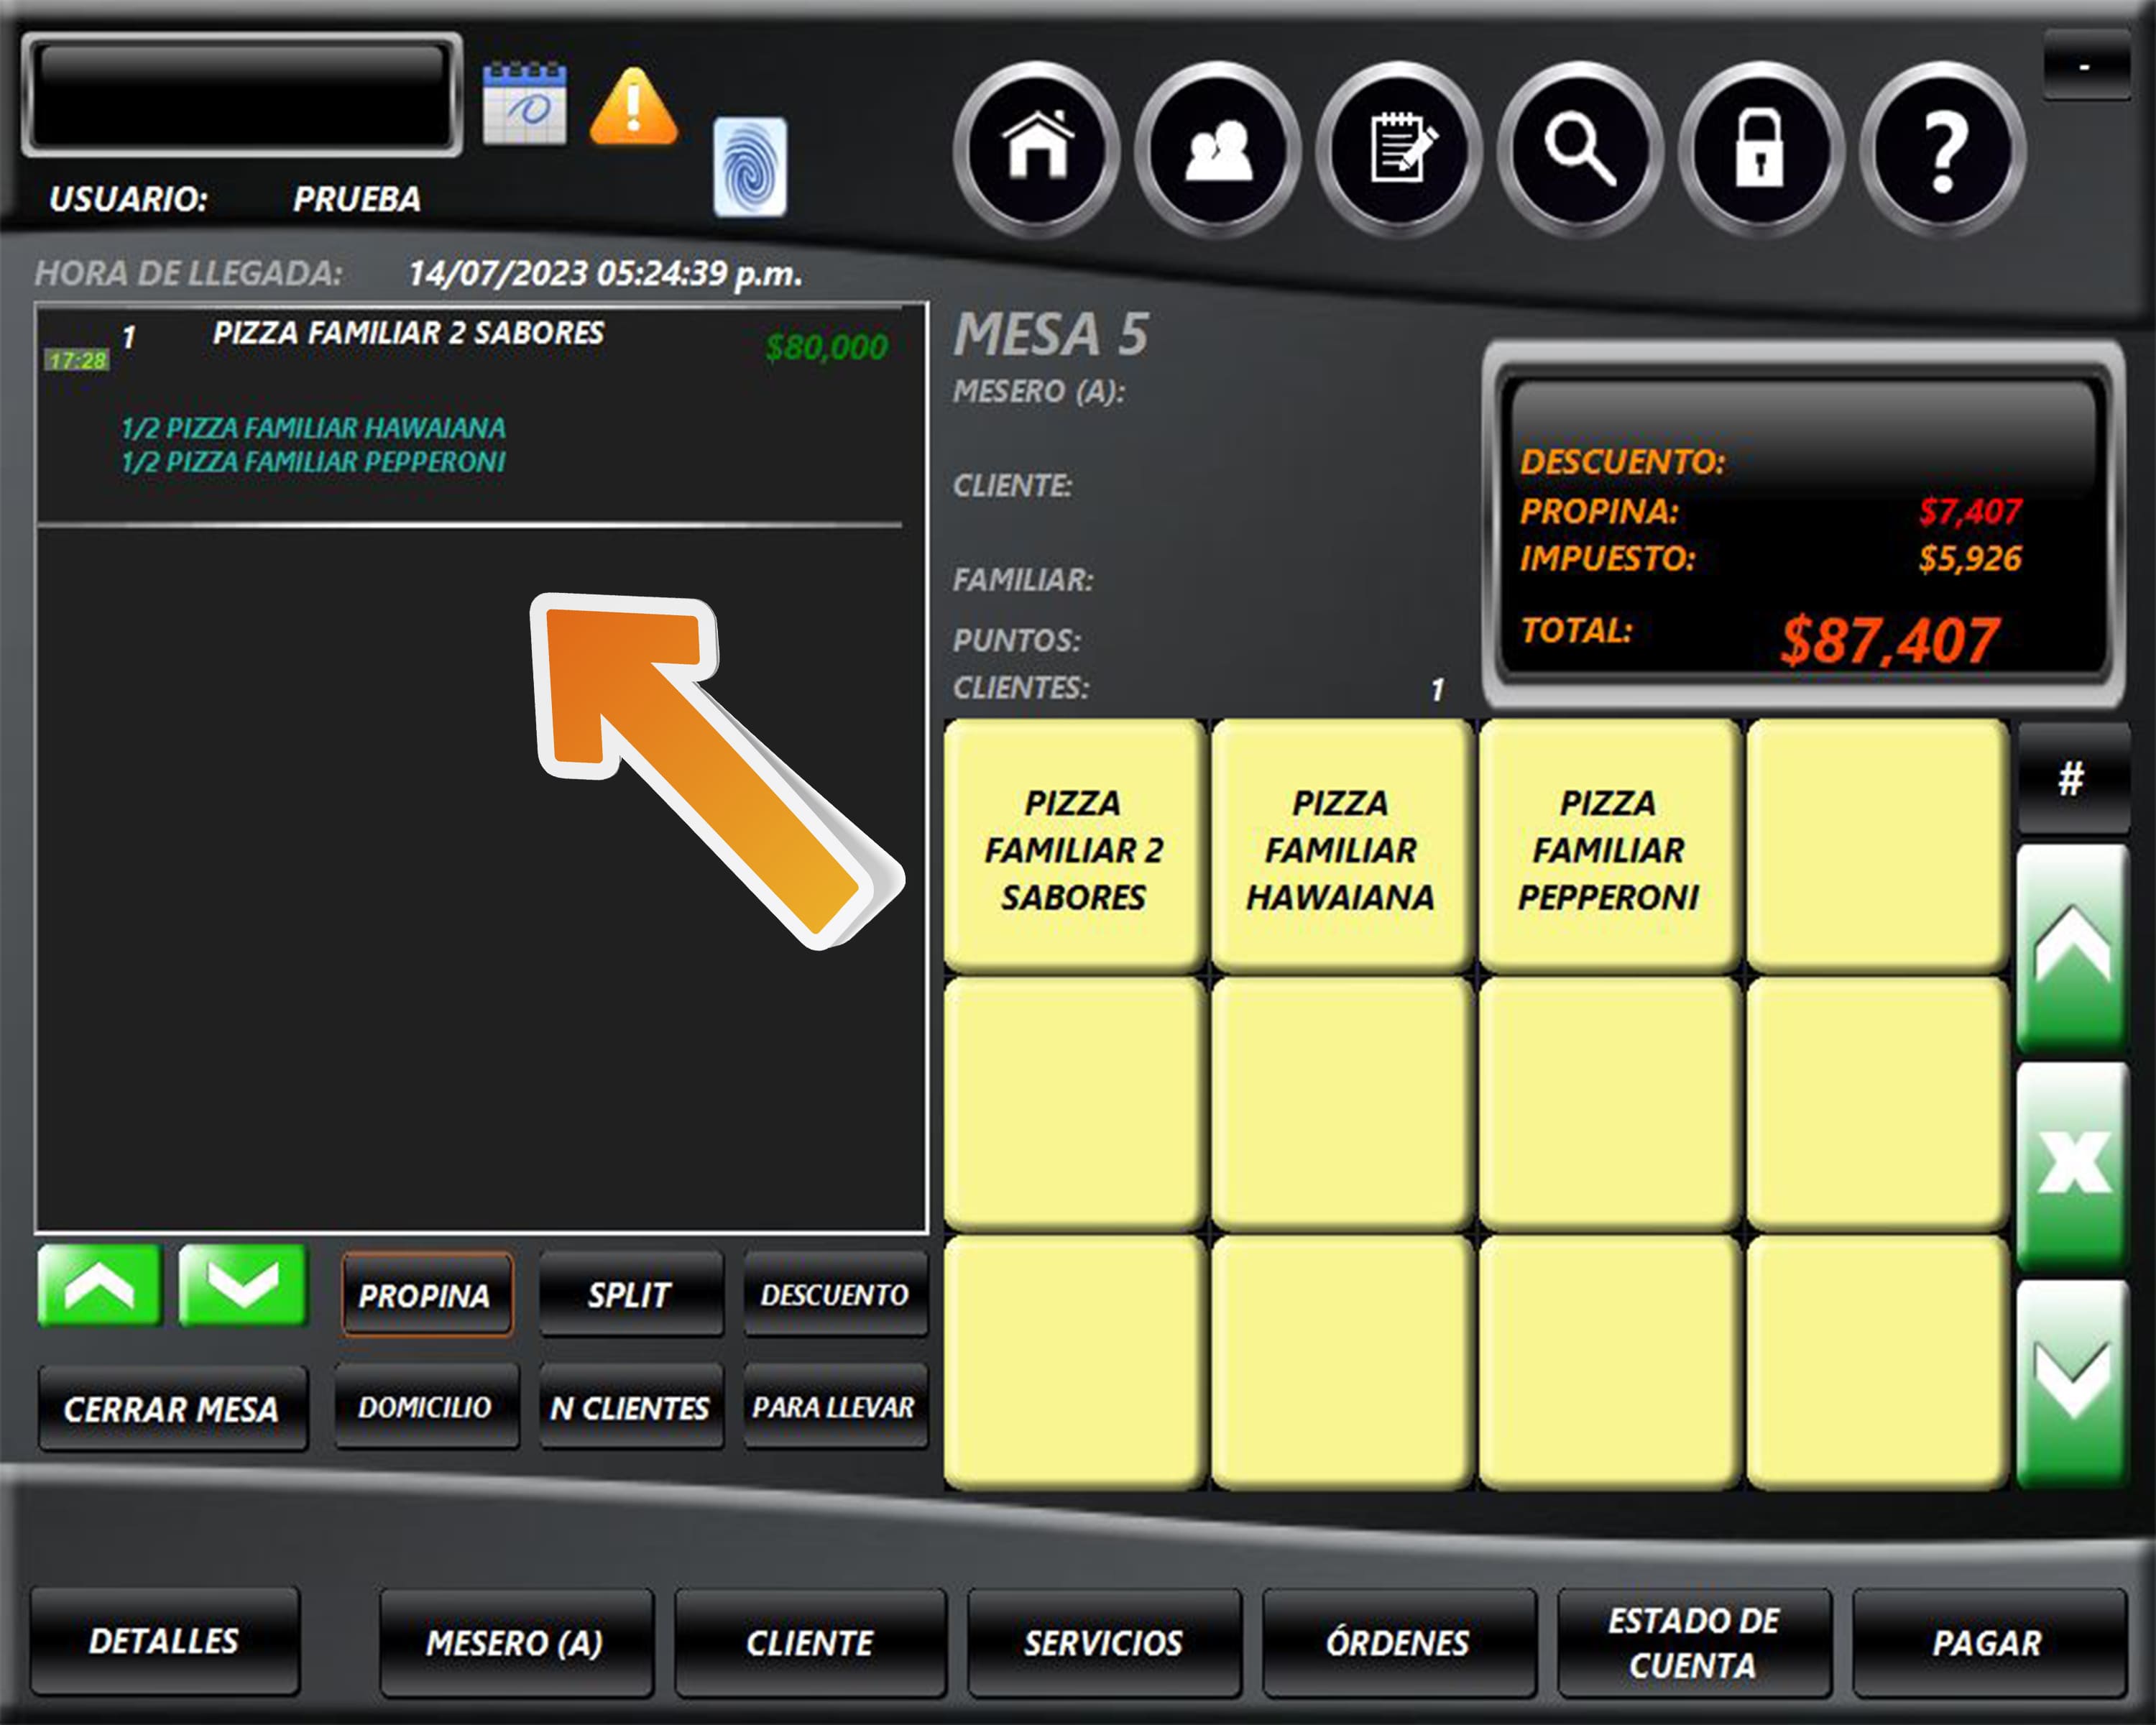Open ESTADO DE CUENTA menu
The height and width of the screenshot is (1725, 2156).
(x=1693, y=1642)
